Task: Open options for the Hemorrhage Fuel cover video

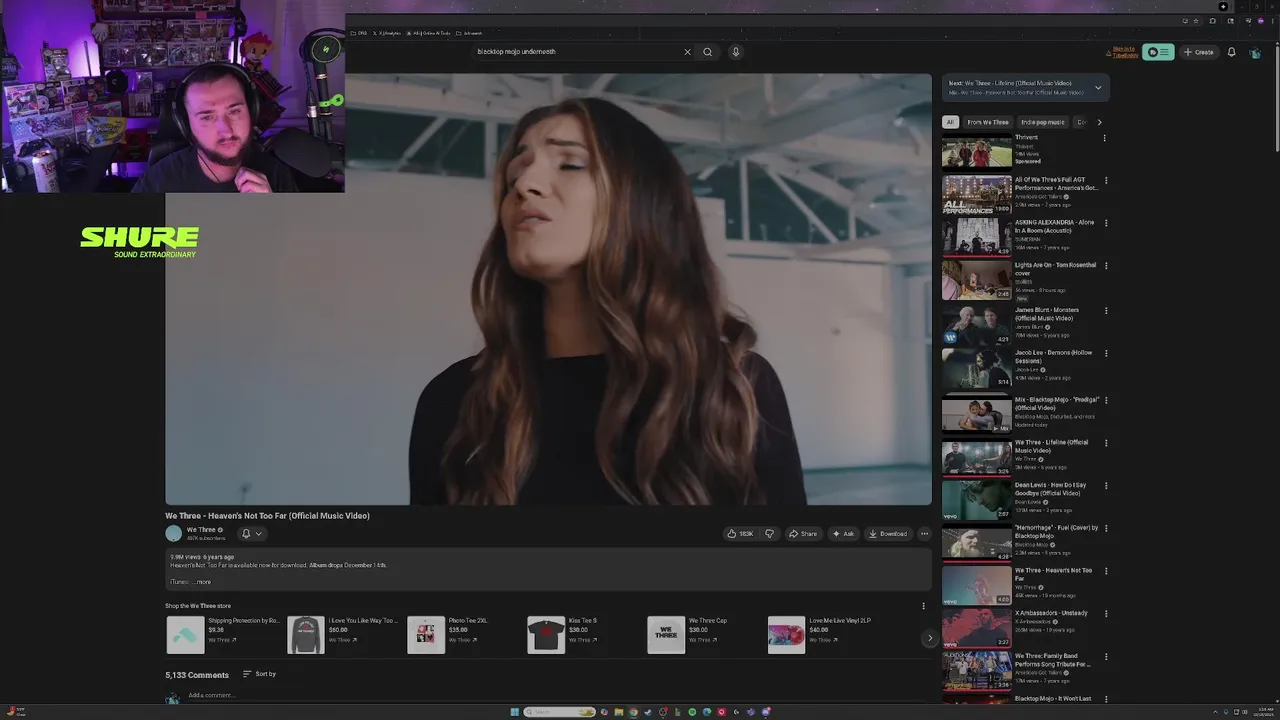Action: tap(1106, 528)
